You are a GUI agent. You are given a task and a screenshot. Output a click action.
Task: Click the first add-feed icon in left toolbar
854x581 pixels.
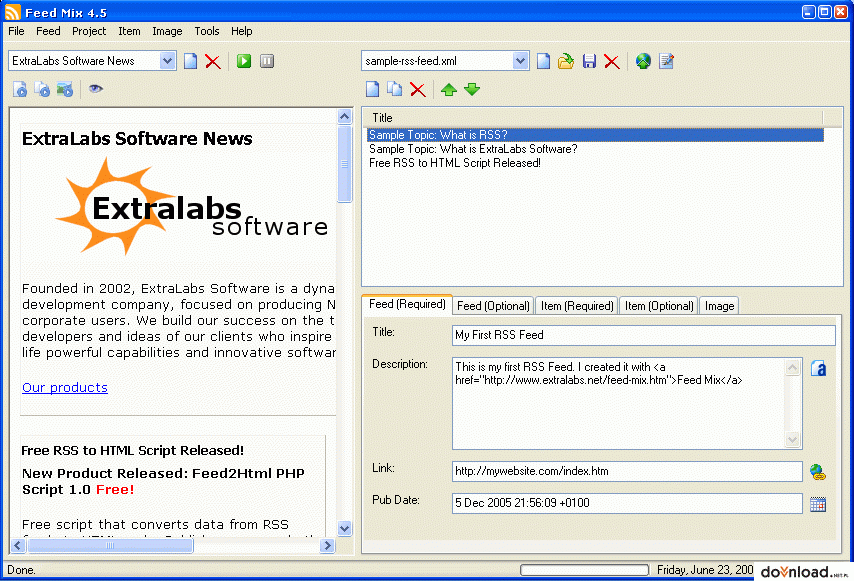point(20,89)
